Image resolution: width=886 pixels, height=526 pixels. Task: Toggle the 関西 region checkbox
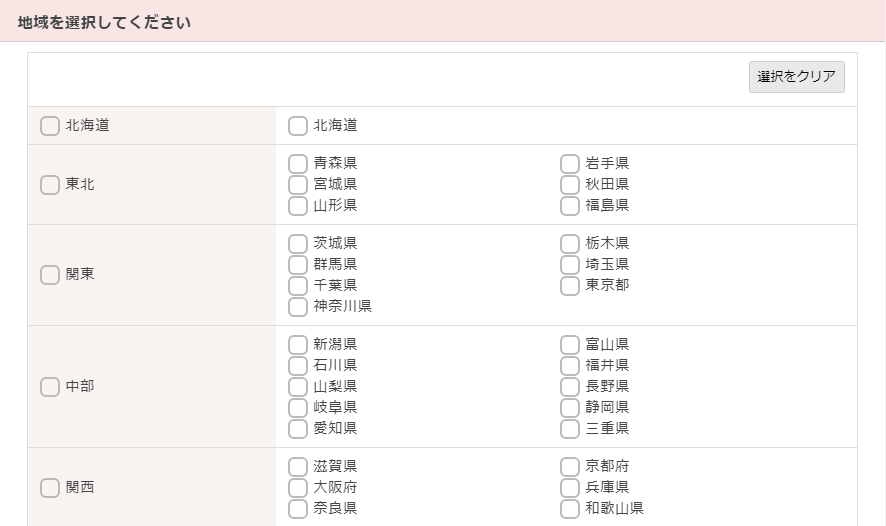coord(50,488)
